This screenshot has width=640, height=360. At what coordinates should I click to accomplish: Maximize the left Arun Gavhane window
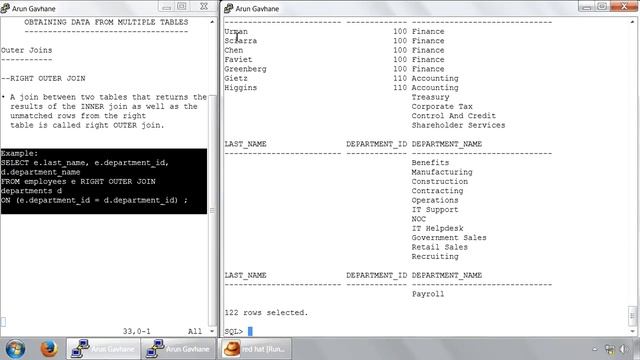[x=182, y=7]
